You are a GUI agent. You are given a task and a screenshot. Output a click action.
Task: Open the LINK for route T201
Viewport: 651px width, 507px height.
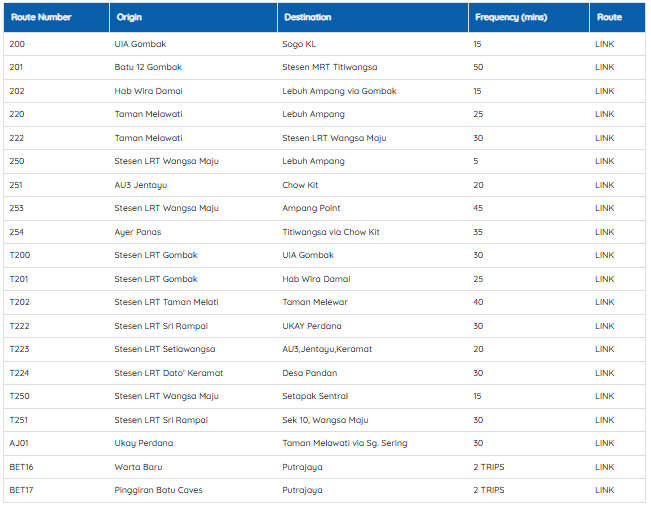pyautogui.click(x=604, y=279)
